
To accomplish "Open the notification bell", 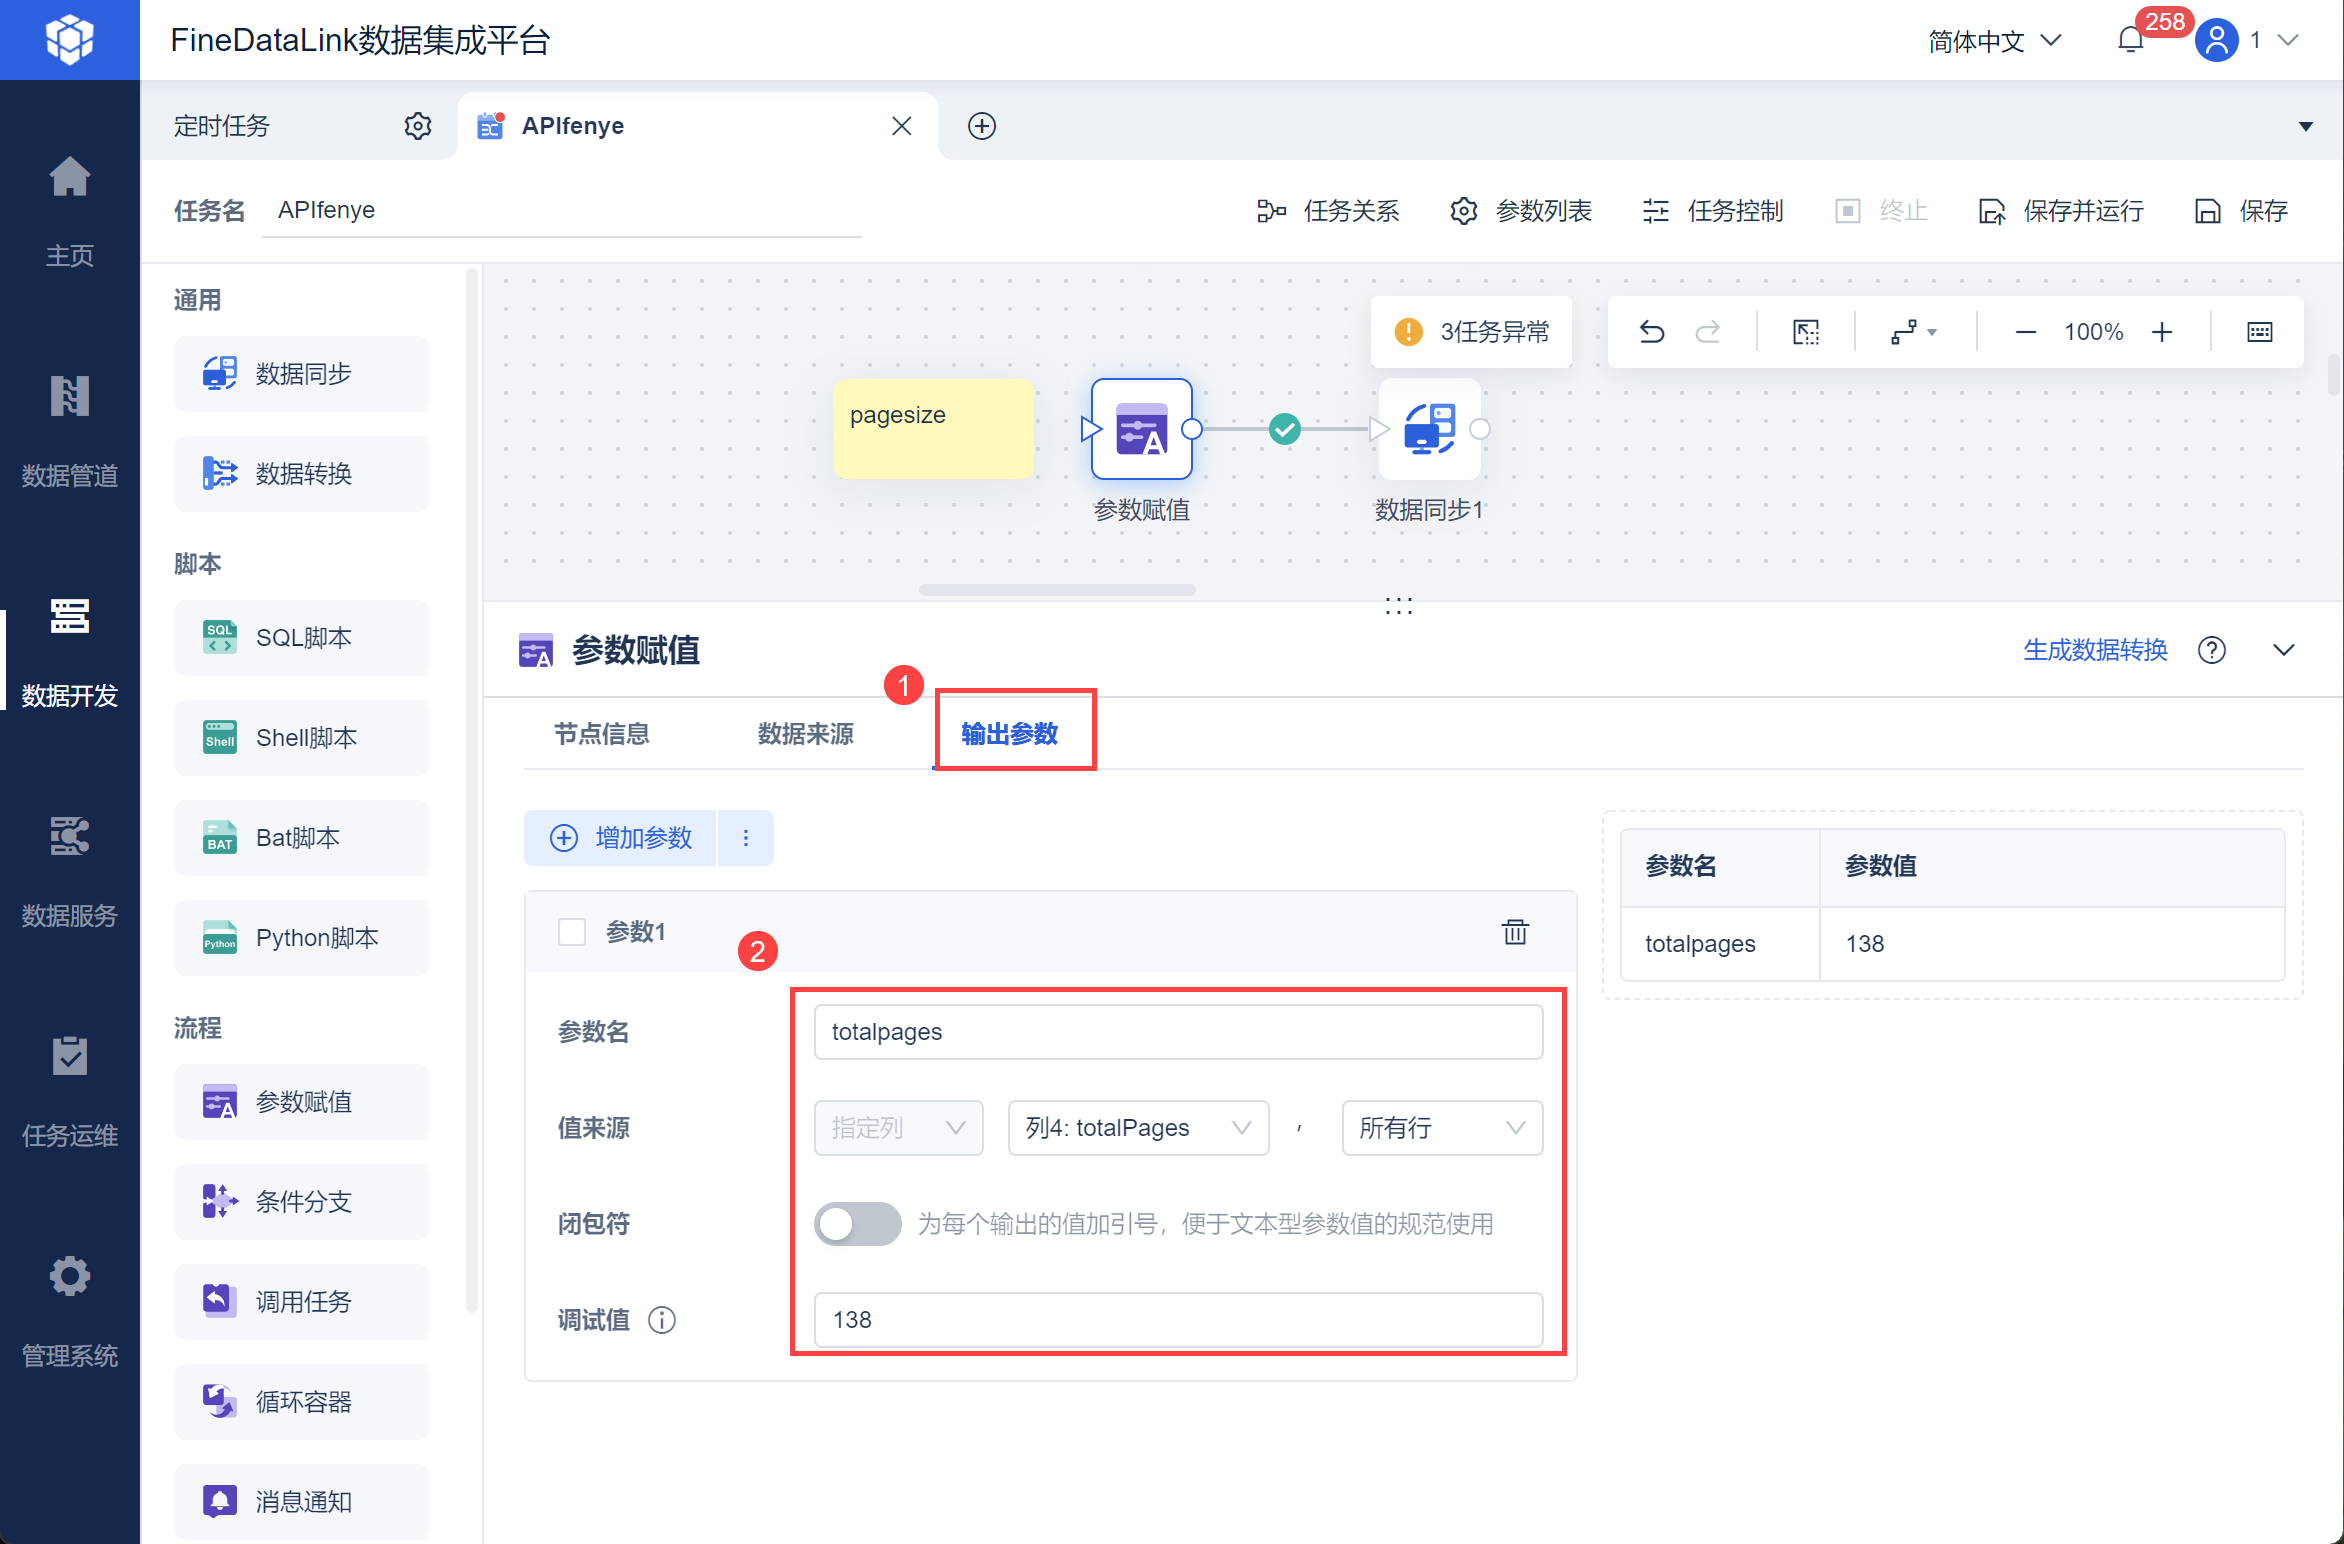I will point(2130,41).
